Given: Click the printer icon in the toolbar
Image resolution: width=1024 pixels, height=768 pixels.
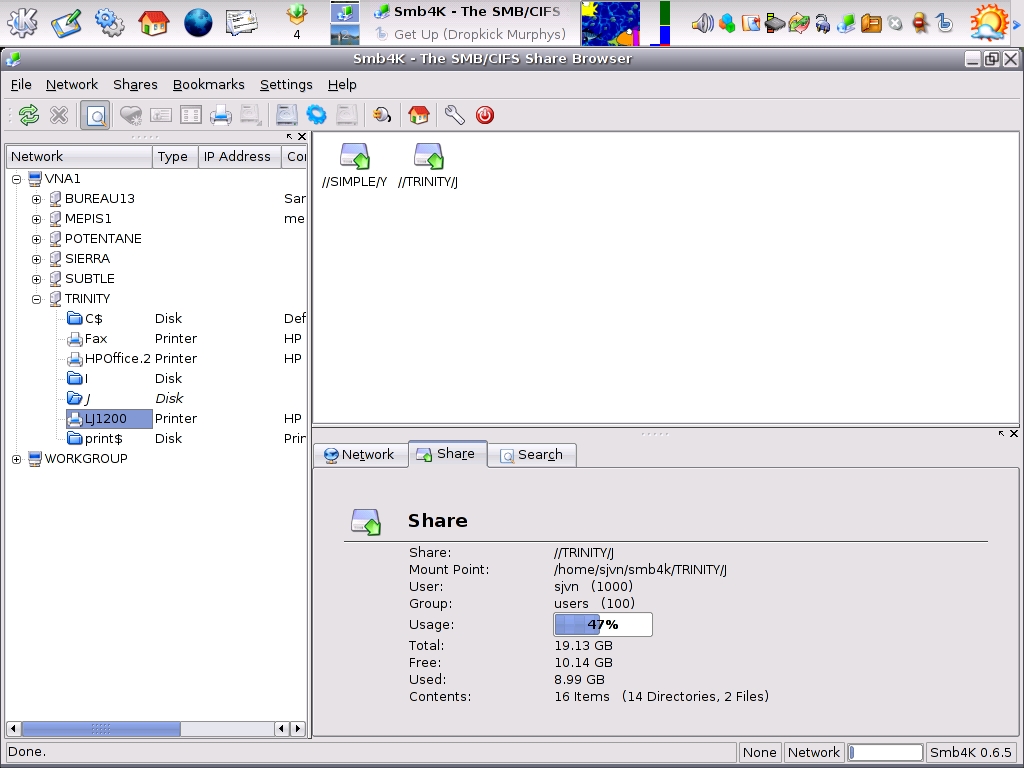Looking at the screenshot, I should click(221, 115).
